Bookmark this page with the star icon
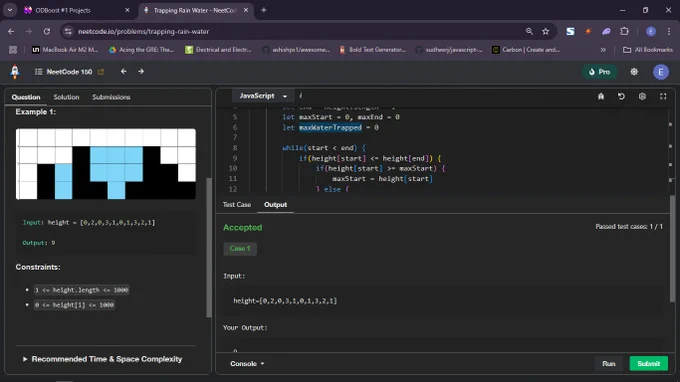The height and width of the screenshot is (382, 680). click(546, 32)
